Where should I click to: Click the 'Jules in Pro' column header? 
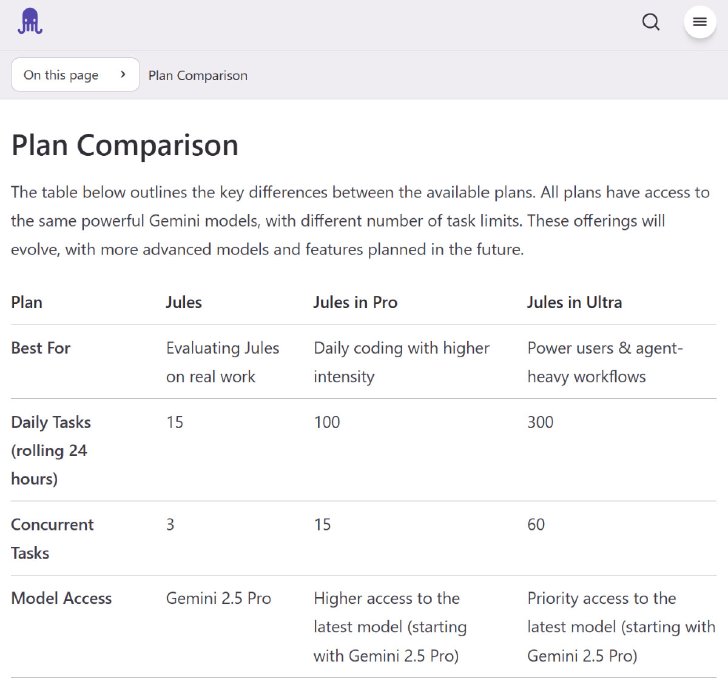(x=355, y=302)
